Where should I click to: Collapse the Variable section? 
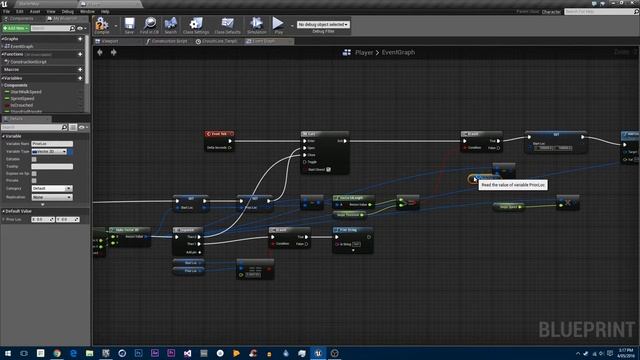coord(3,136)
